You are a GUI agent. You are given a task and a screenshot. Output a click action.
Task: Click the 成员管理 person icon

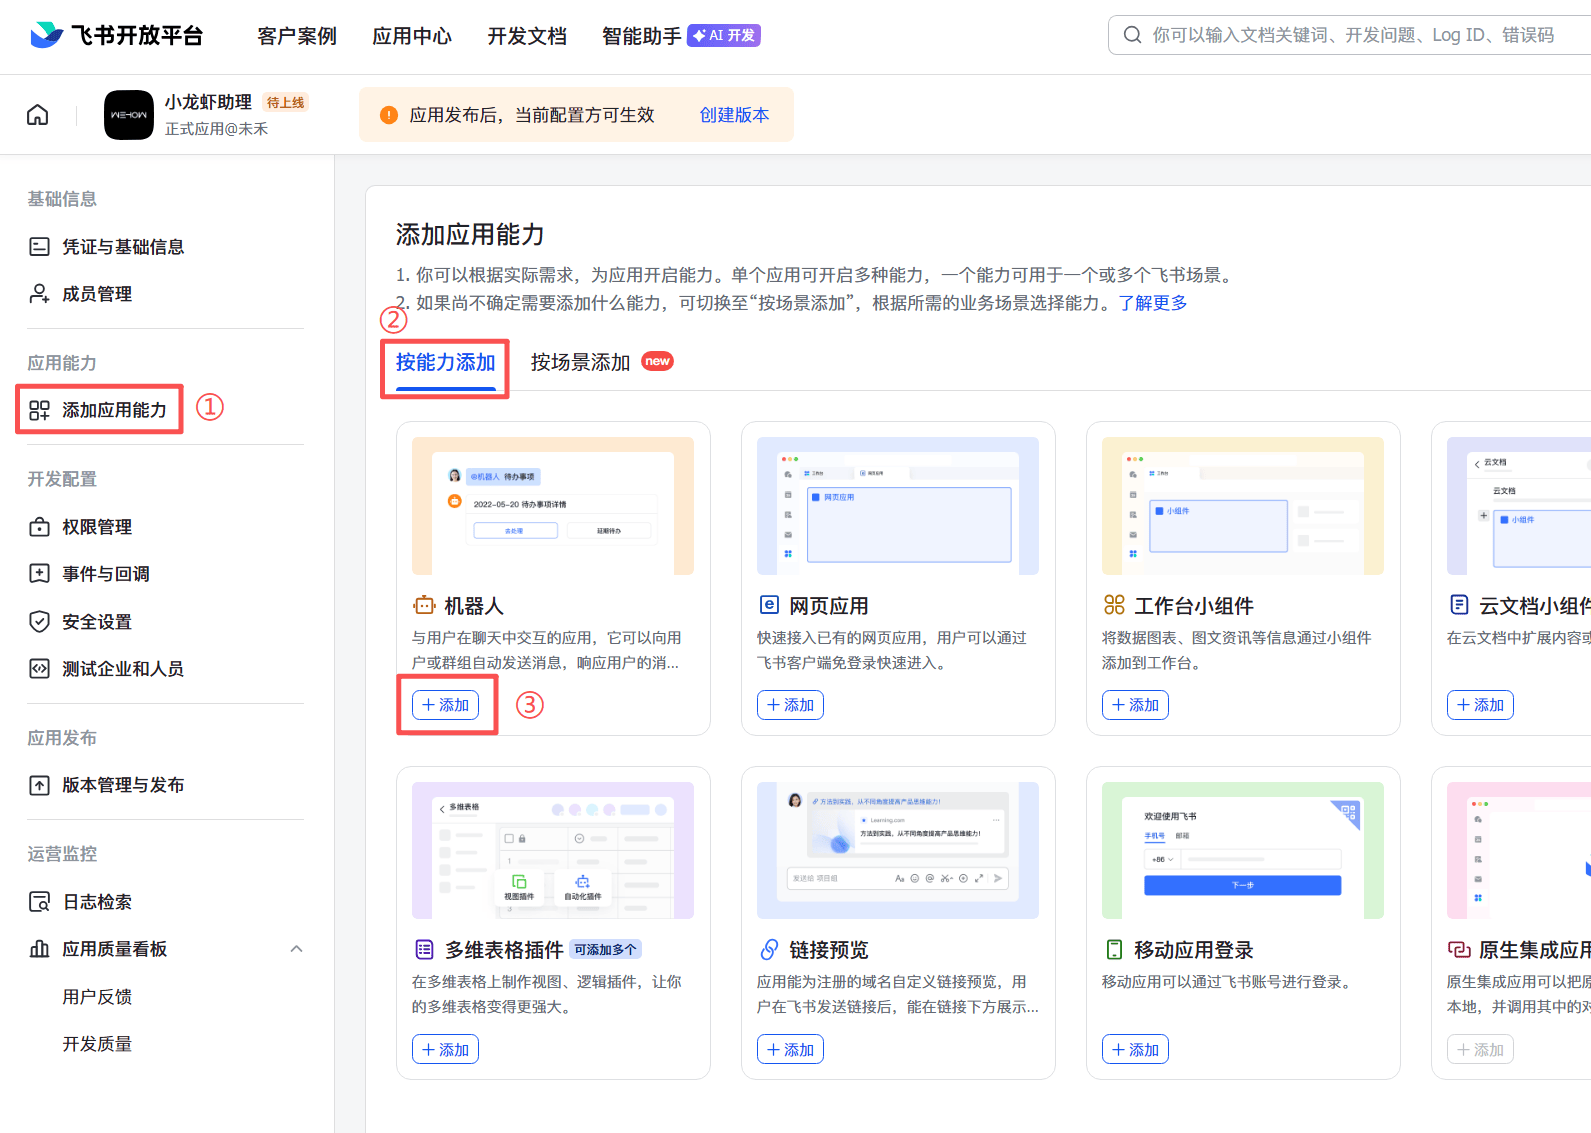[x=39, y=294]
